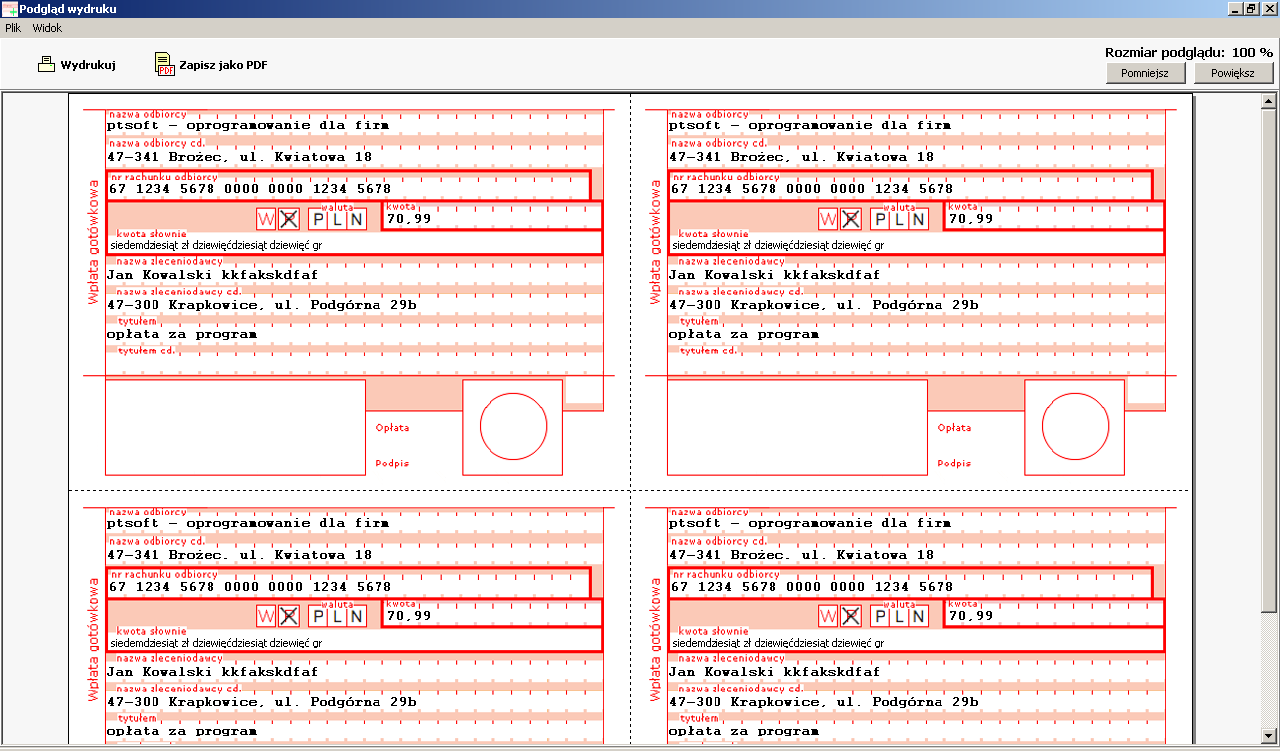
Task: Click the Powiększ zoom-in button
Action: tap(1233, 73)
